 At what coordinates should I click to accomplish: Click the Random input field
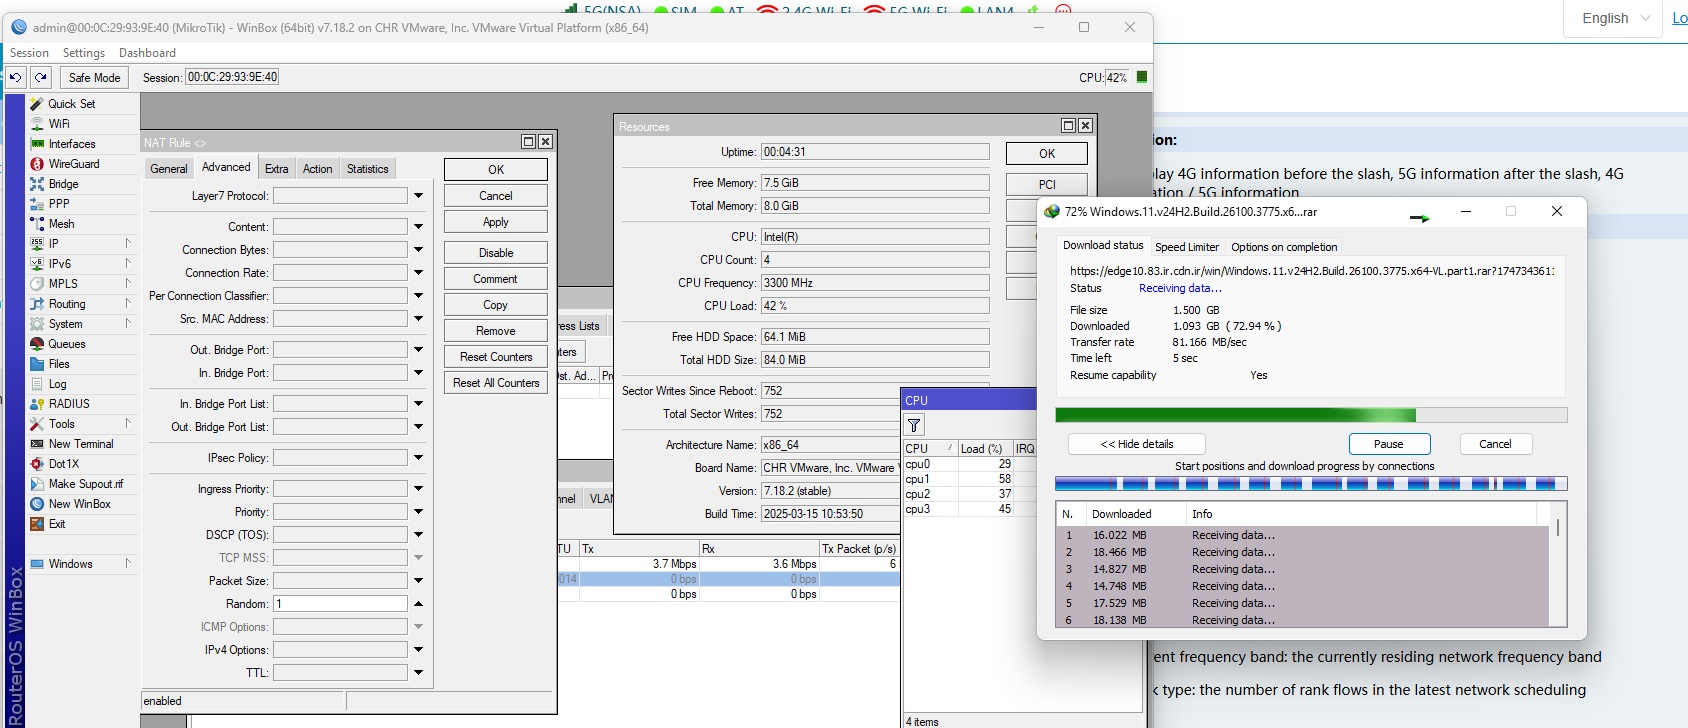(x=340, y=604)
